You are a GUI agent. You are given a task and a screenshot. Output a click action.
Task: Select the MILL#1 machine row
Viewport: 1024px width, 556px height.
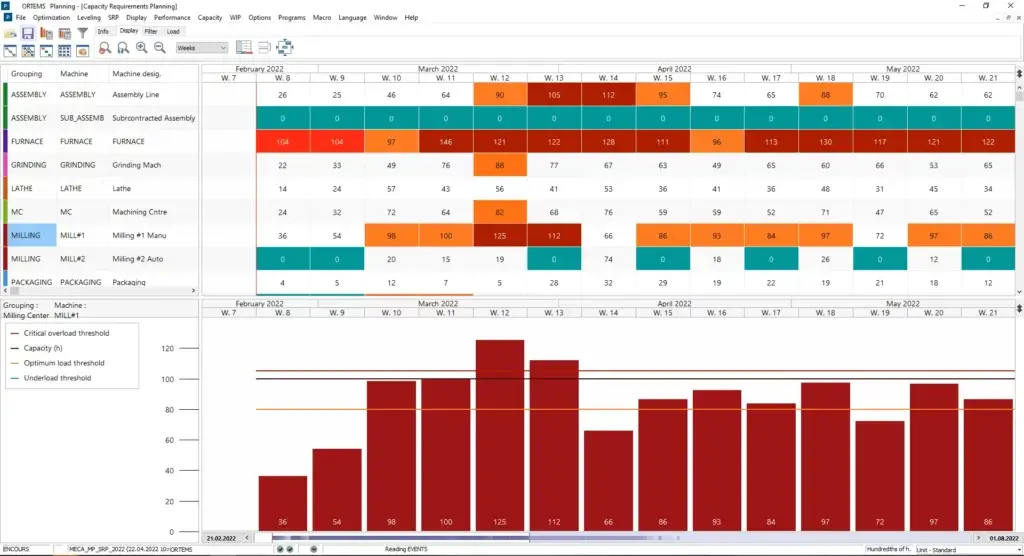click(77, 235)
